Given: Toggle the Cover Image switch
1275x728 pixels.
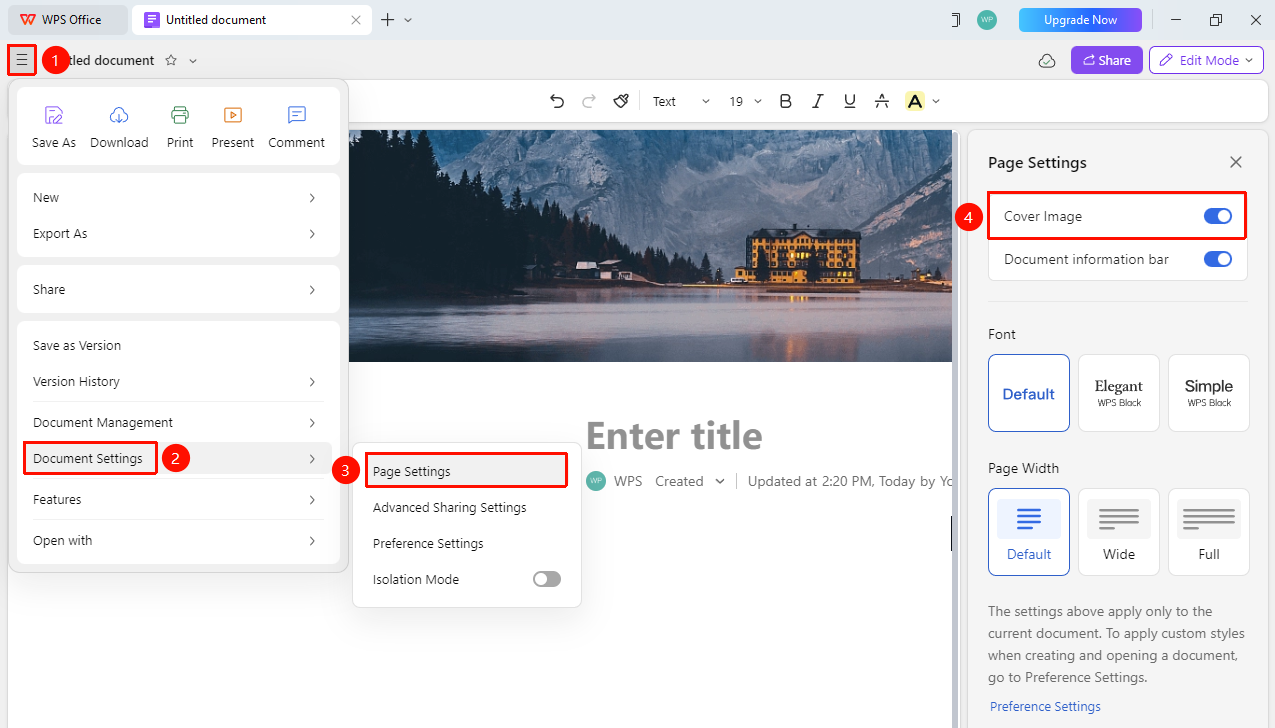Looking at the screenshot, I should pyautogui.click(x=1218, y=216).
